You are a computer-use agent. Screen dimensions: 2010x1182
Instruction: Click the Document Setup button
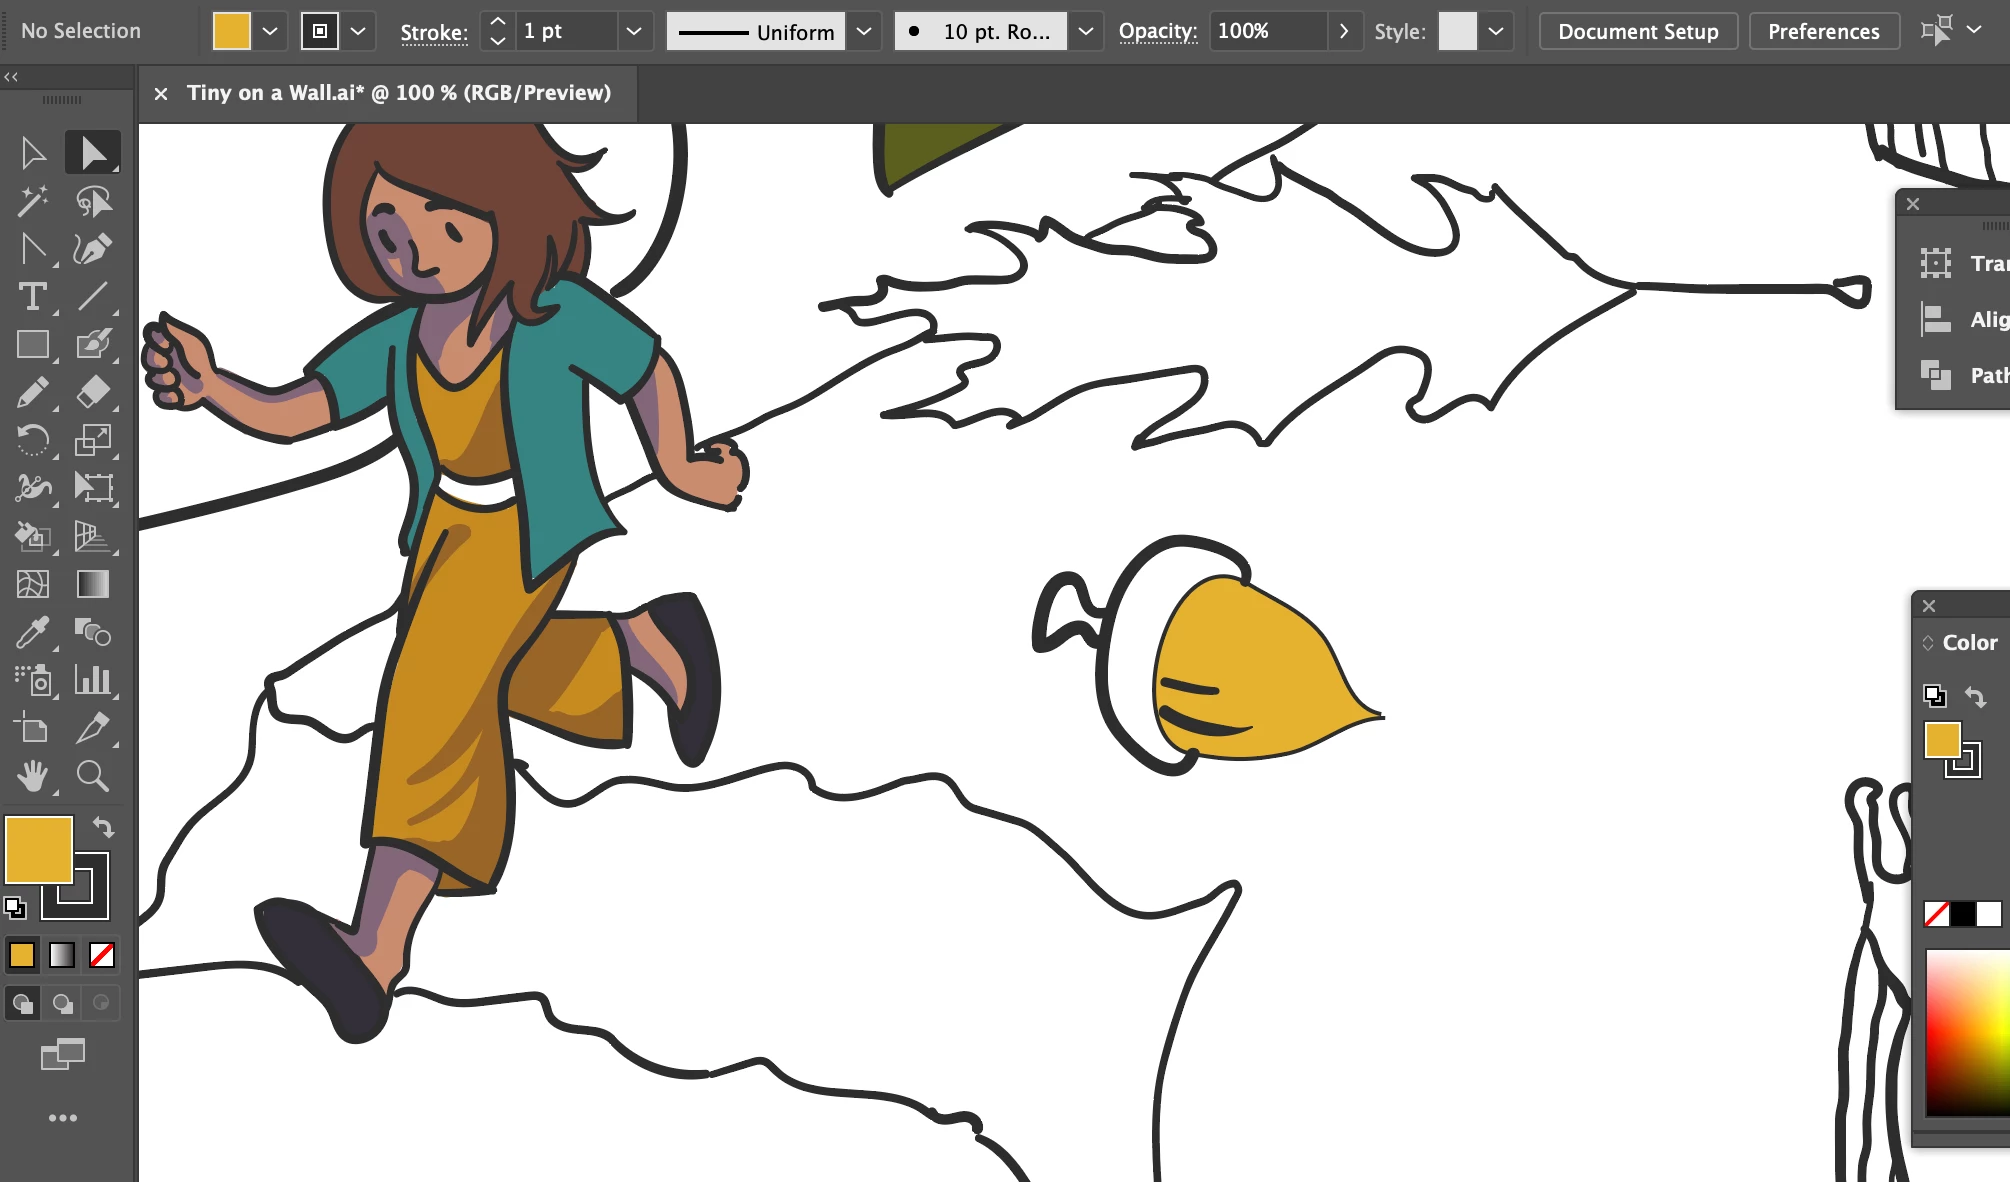point(1637,31)
